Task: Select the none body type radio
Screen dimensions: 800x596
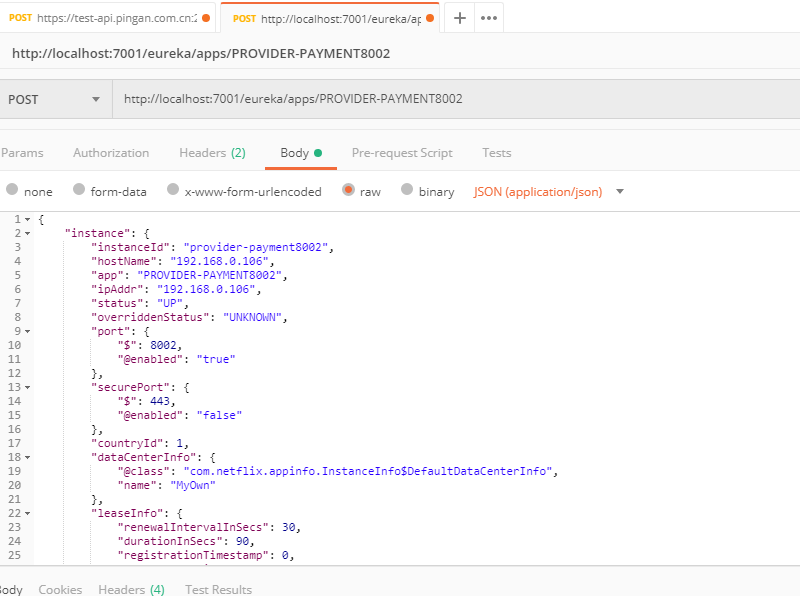Action: coord(12,190)
